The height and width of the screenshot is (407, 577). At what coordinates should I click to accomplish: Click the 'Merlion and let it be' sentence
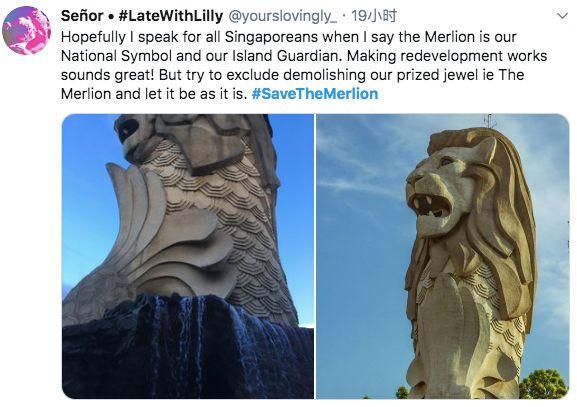pyautogui.click(x=154, y=93)
